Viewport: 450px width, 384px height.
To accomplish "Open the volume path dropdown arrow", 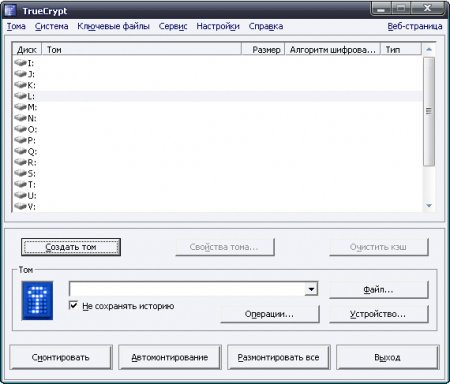I will pyautogui.click(x=311, y=289).
